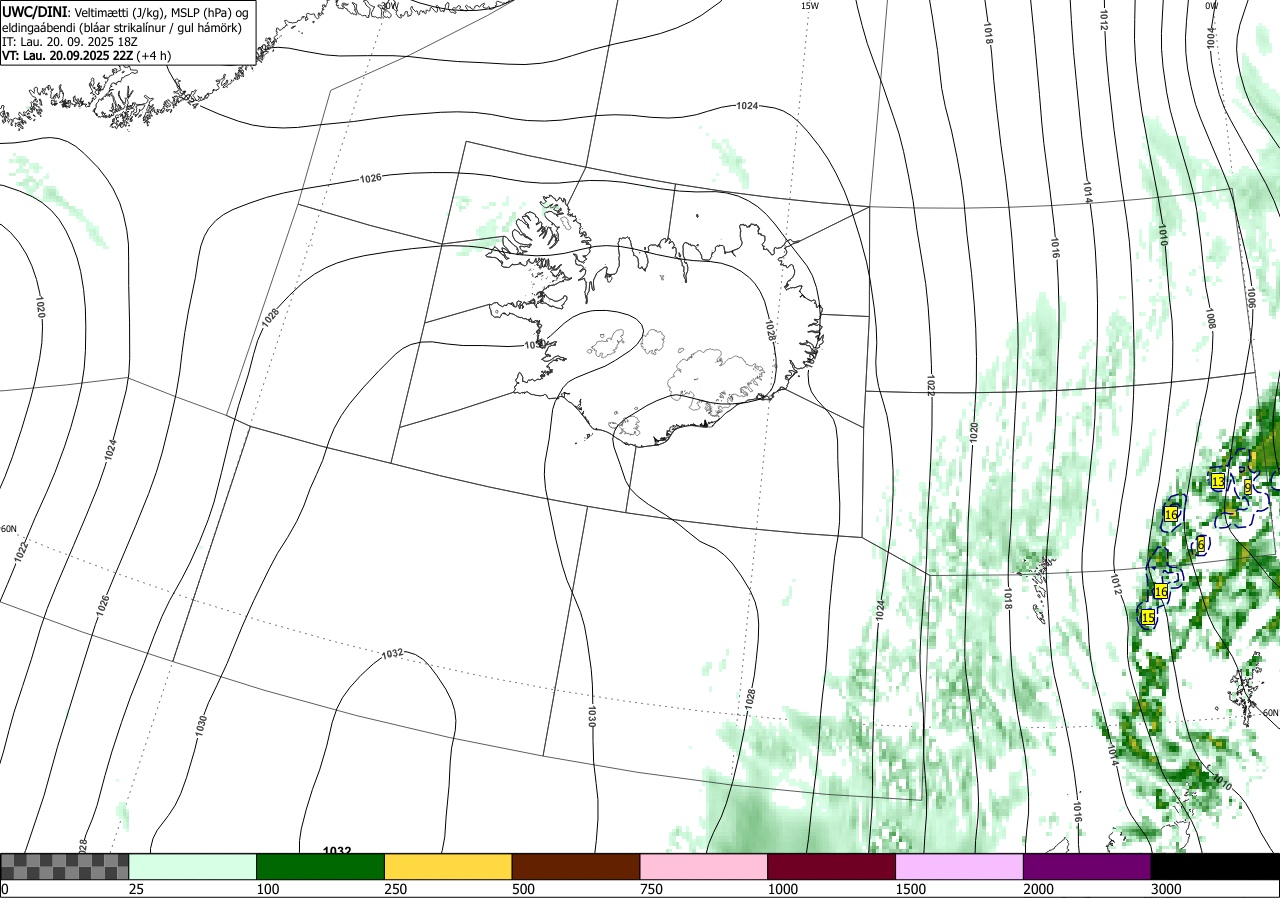
Task: Click legend scale value 500
Action: pos(524,889)
